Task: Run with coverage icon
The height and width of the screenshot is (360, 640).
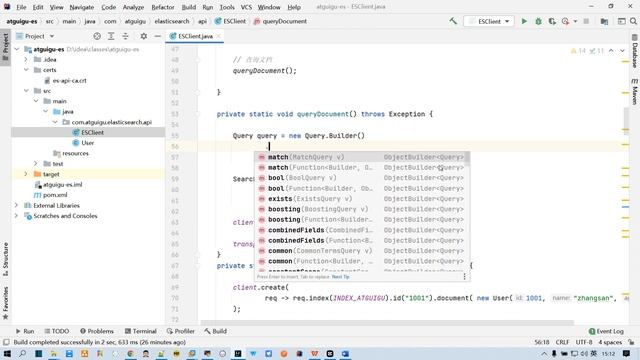Action: (x=552, y=21)
